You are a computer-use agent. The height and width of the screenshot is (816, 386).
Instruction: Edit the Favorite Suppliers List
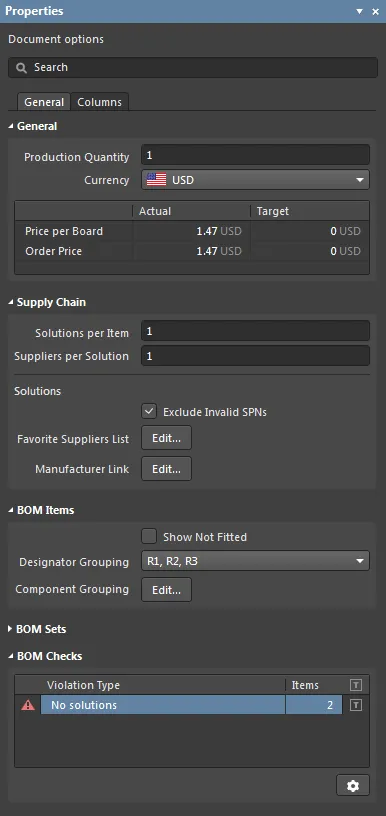[166, 438]
